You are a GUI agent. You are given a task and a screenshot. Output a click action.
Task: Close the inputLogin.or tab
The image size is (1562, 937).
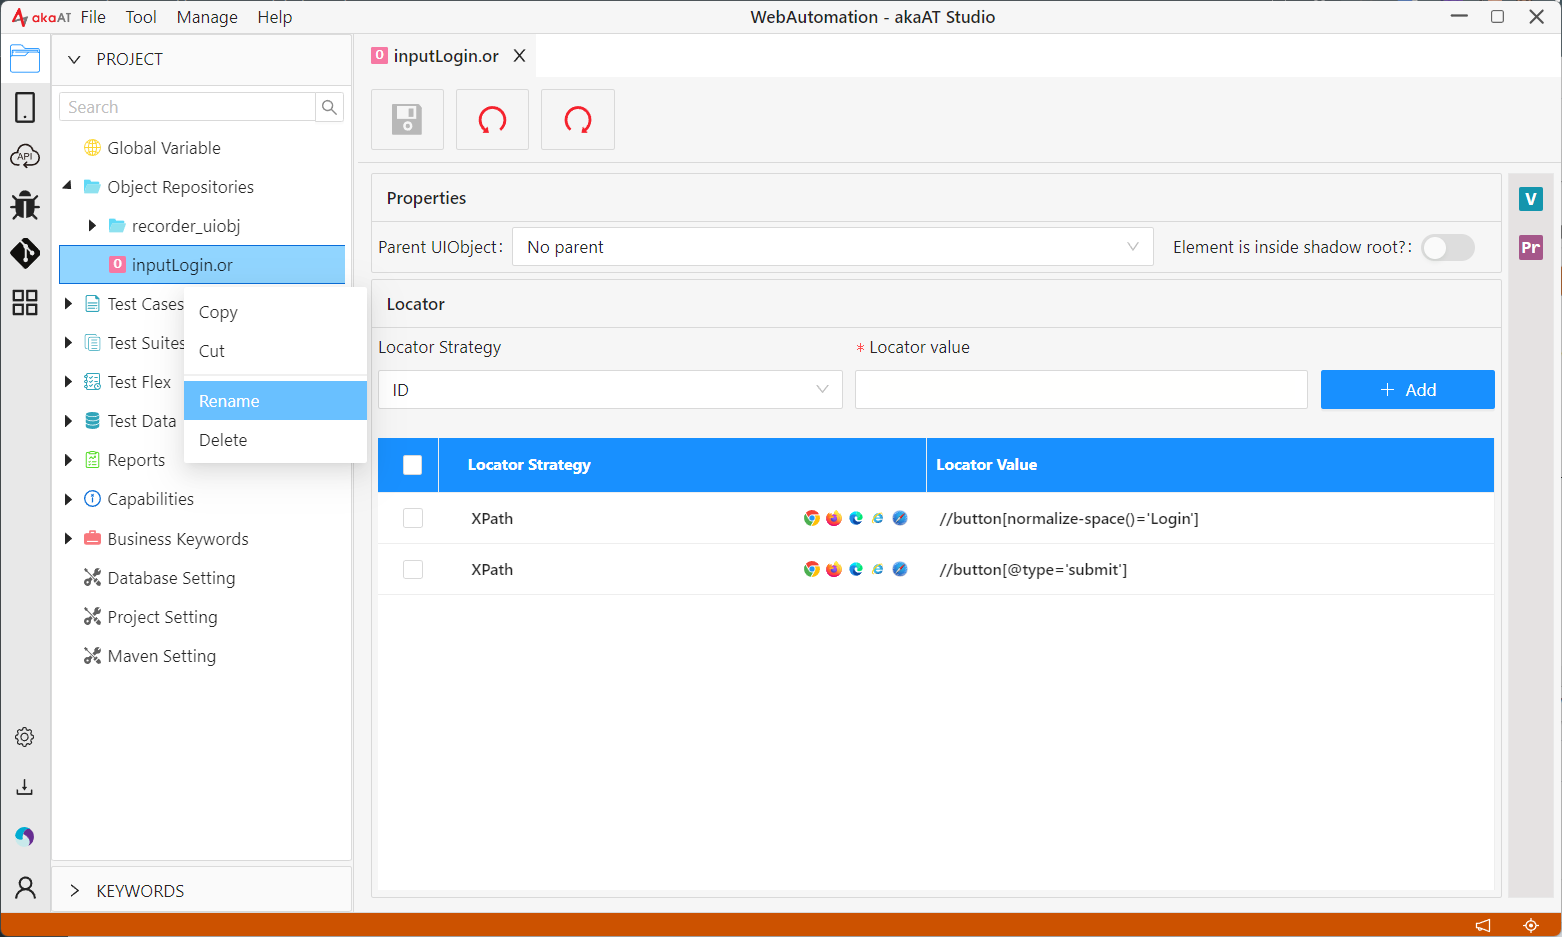tap(519, 56)
